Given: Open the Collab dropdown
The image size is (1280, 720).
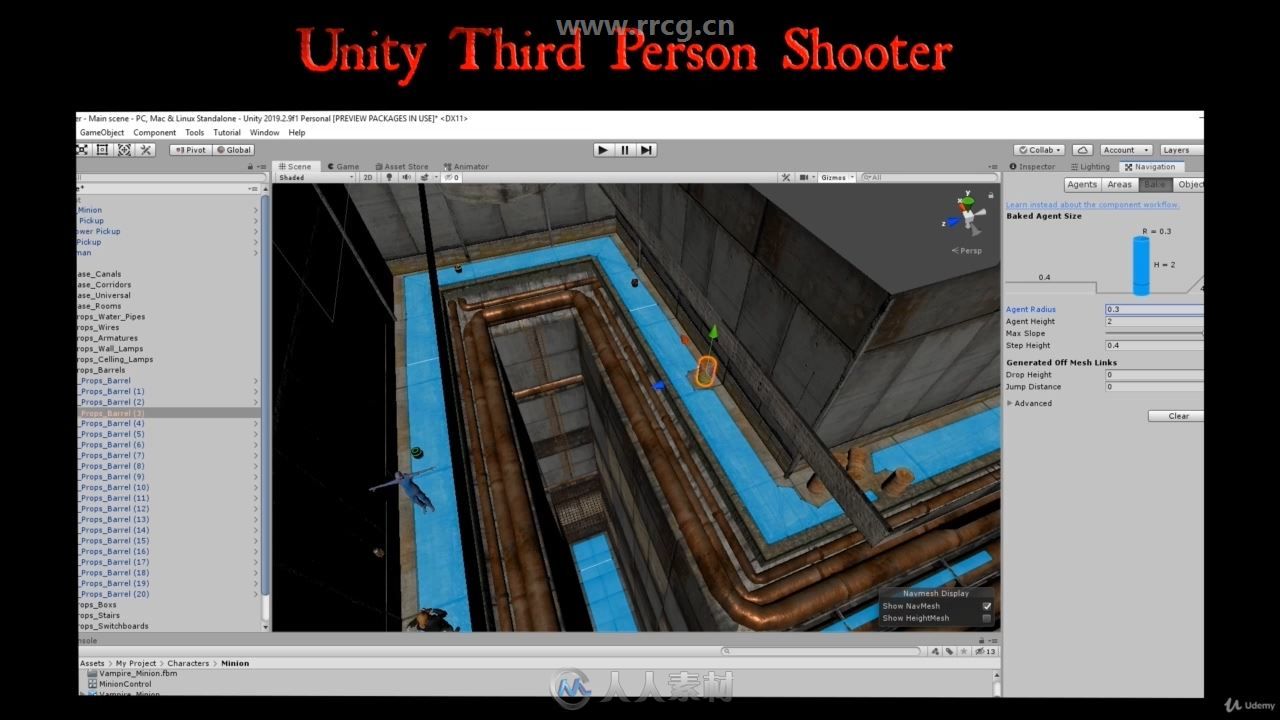Looking at the screenshot, I should pos(1040,150).
